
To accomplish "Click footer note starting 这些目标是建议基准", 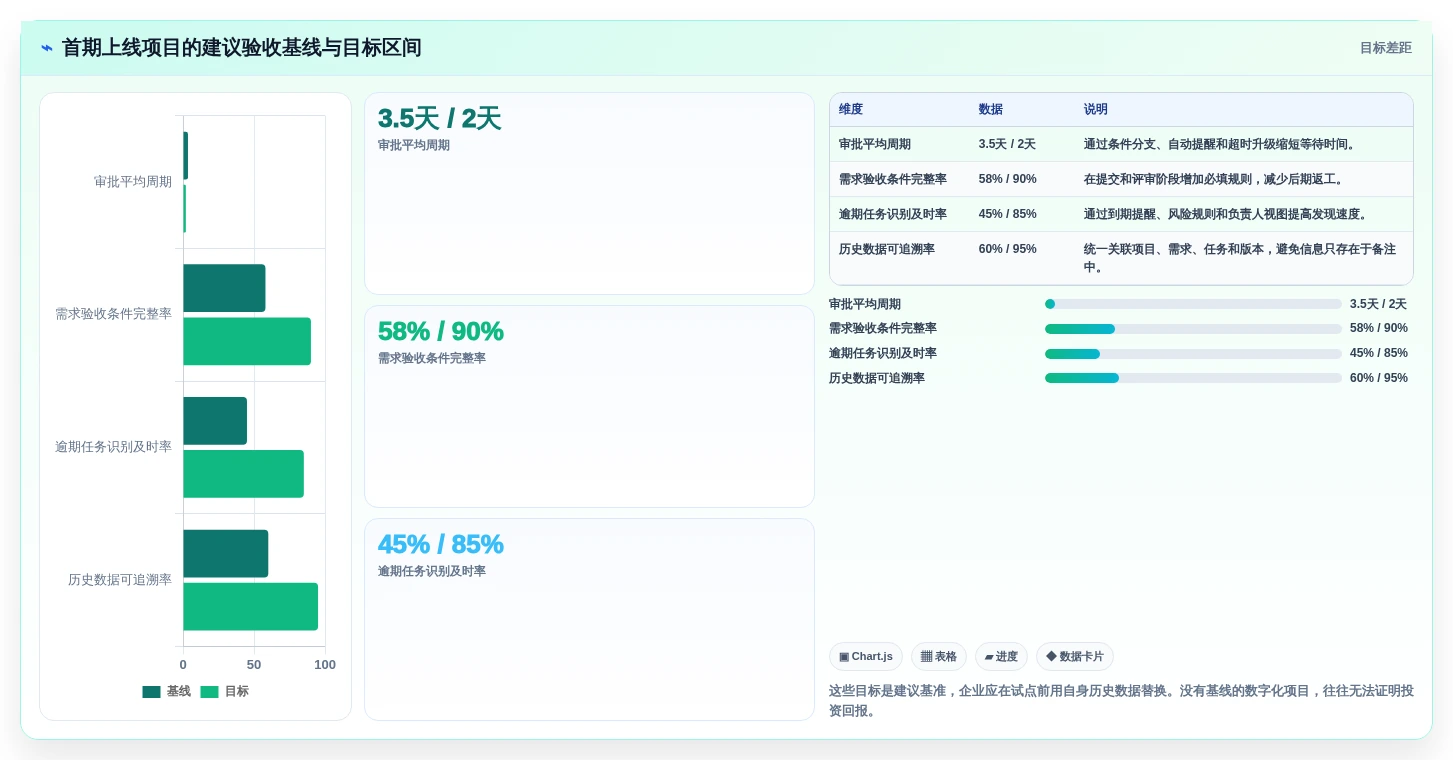I will (1121, 701).
